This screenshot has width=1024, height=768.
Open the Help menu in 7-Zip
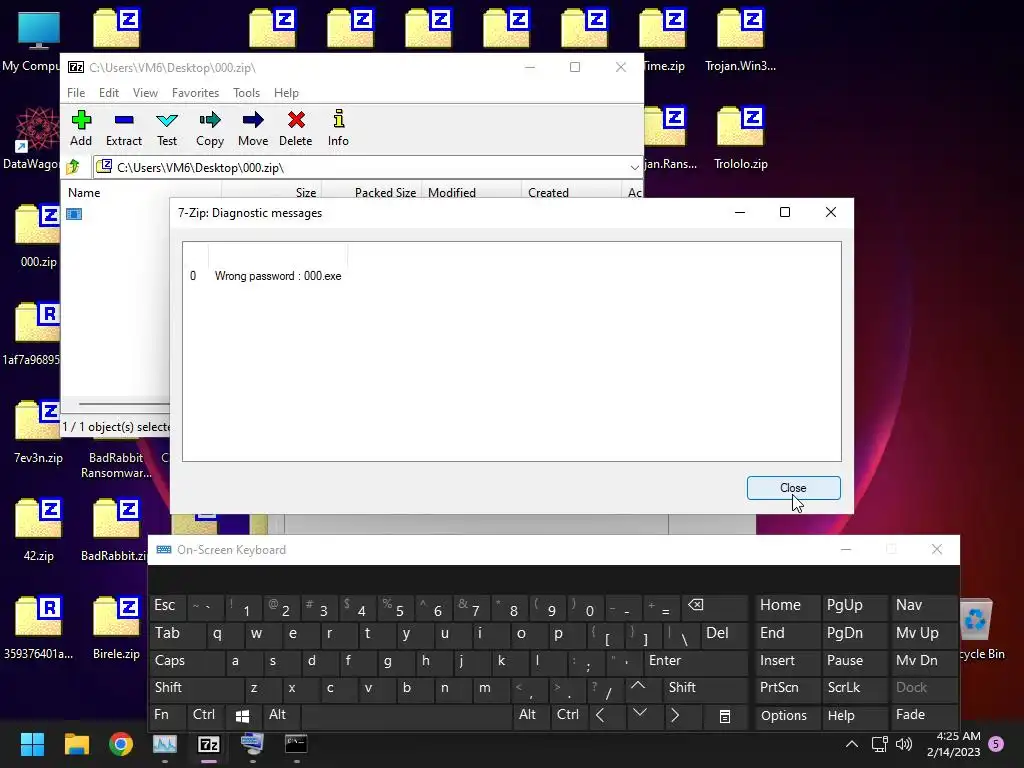286,93
